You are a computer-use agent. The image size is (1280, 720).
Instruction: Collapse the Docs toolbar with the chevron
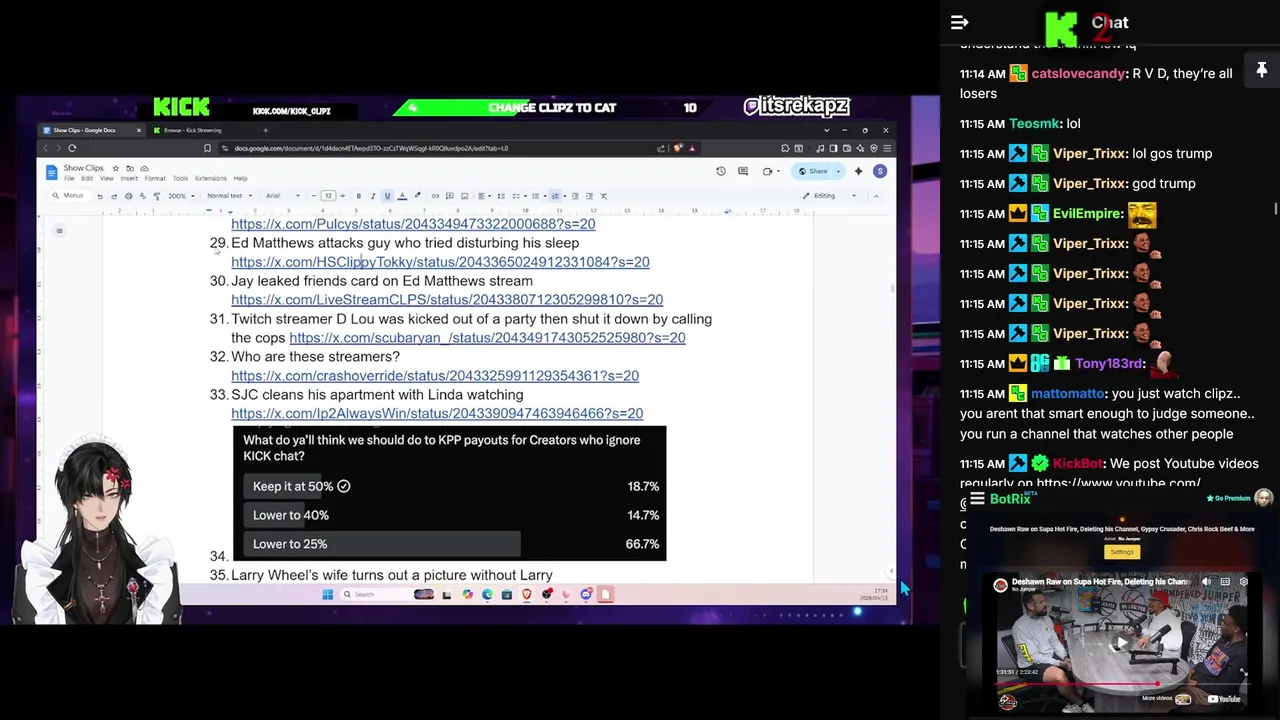tap(876, 196)
